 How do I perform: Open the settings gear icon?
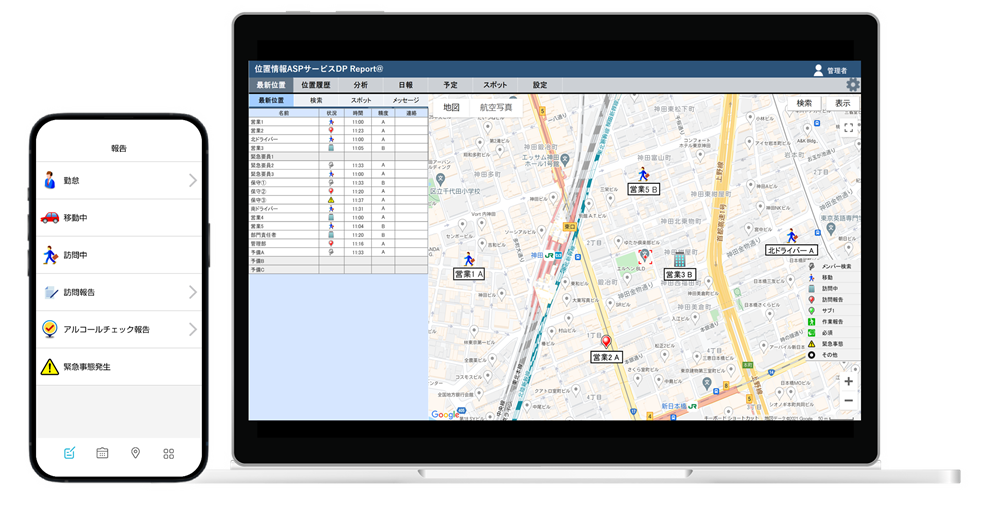pyautogui.click(x=852, y=86)
